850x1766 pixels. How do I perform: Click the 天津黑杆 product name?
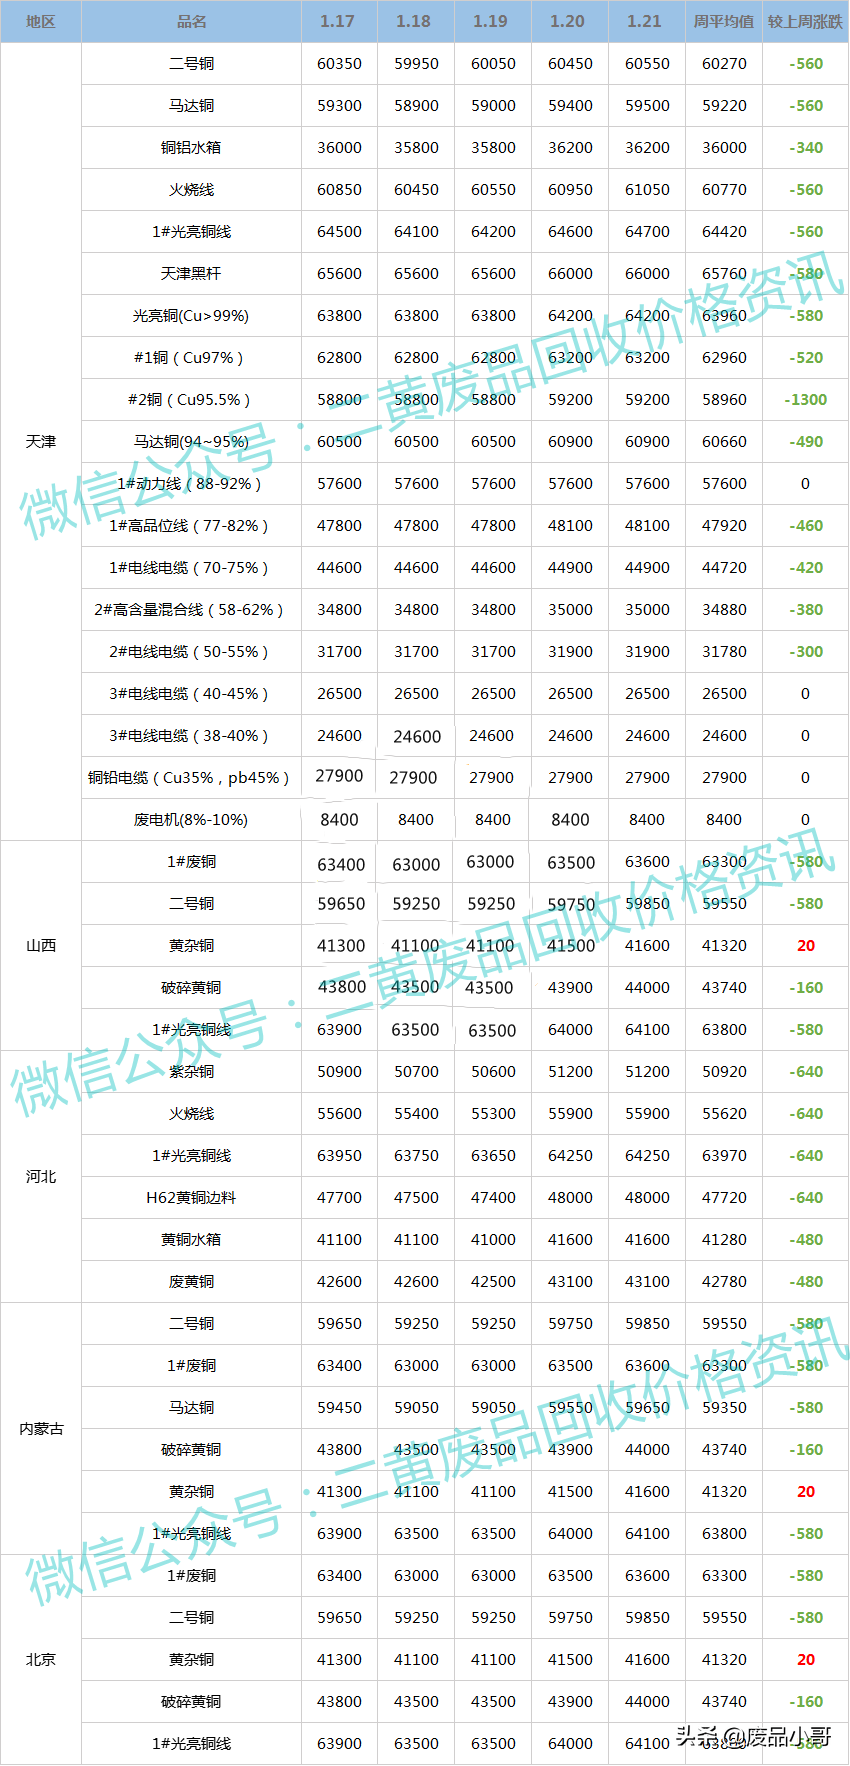[x=191, y=273]
